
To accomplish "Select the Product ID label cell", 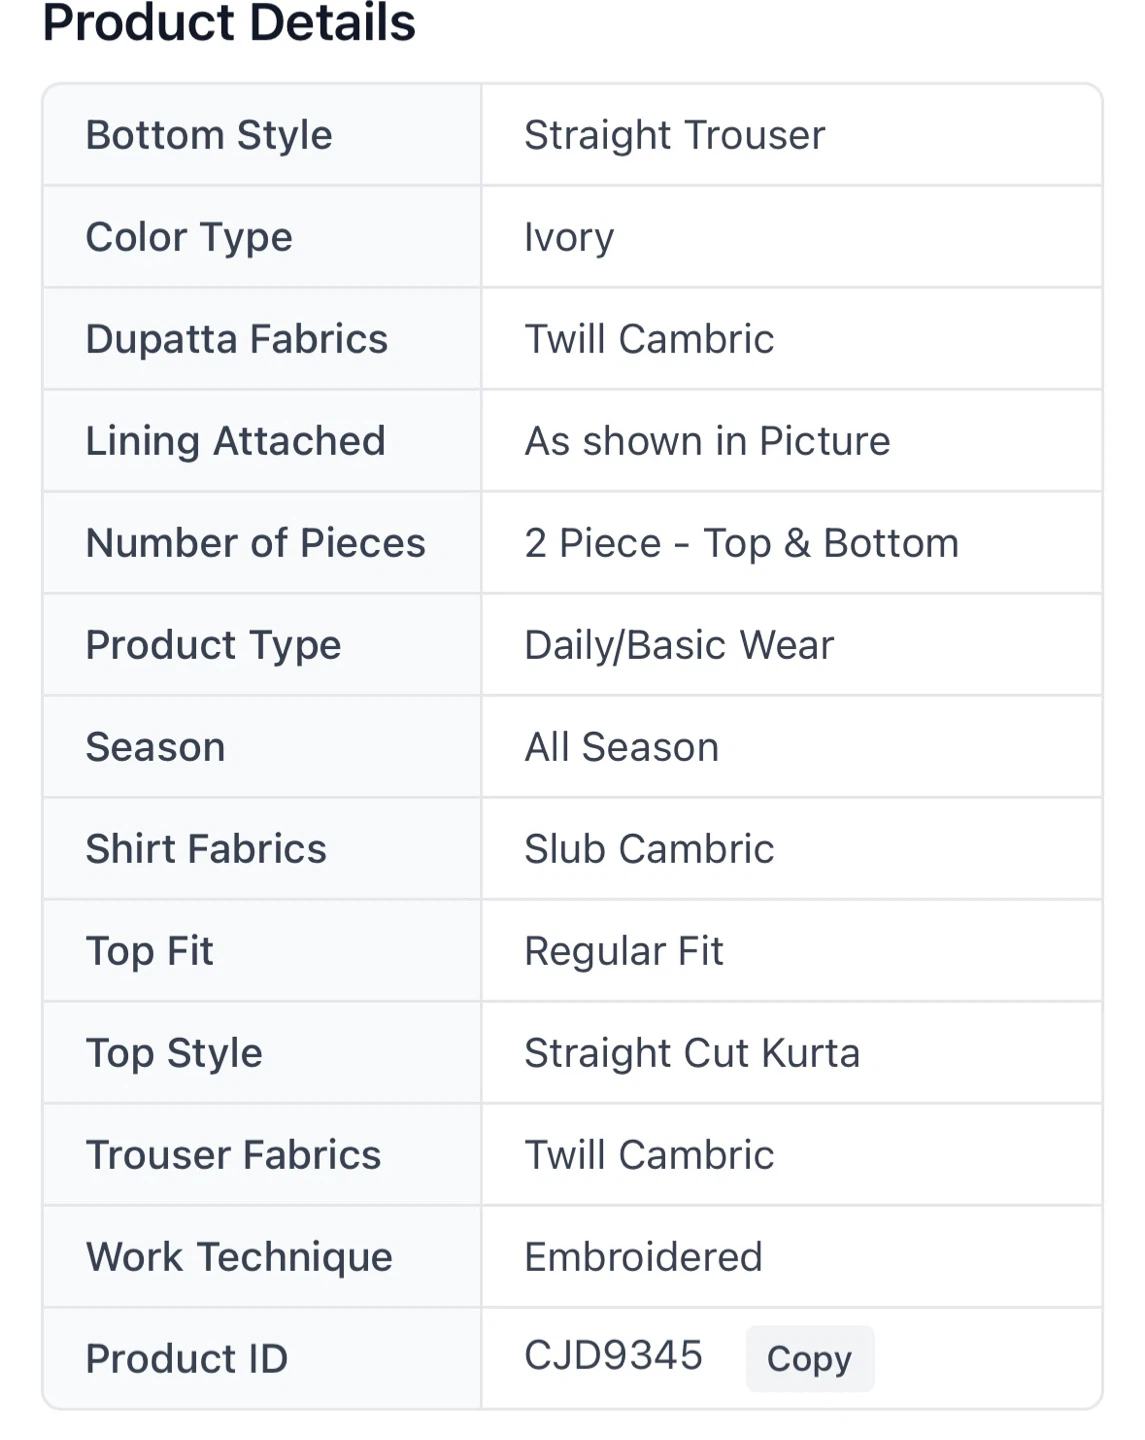I will pos(261,1358).
